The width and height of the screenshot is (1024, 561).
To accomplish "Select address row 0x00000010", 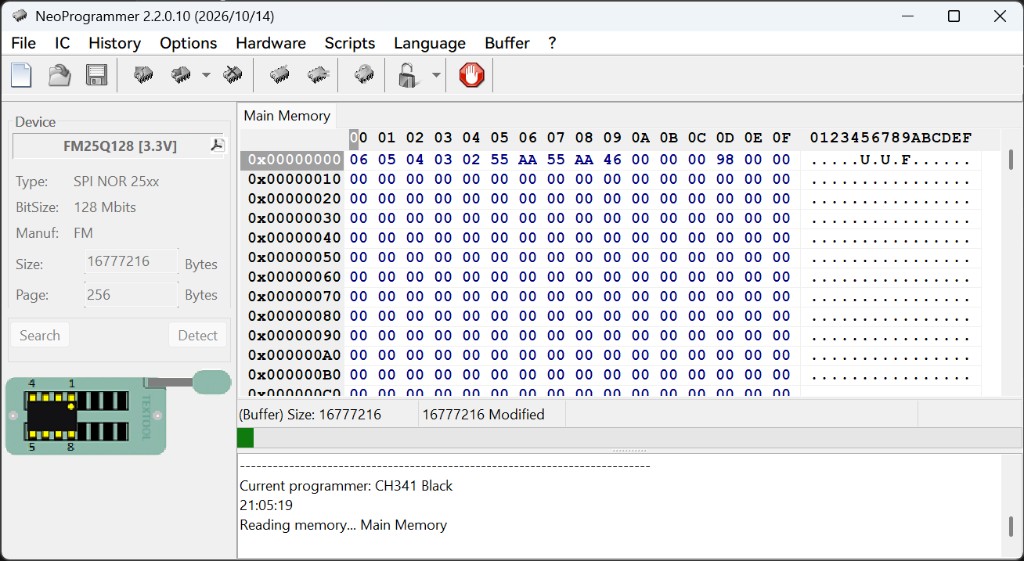I will click(x=295, y=180).
